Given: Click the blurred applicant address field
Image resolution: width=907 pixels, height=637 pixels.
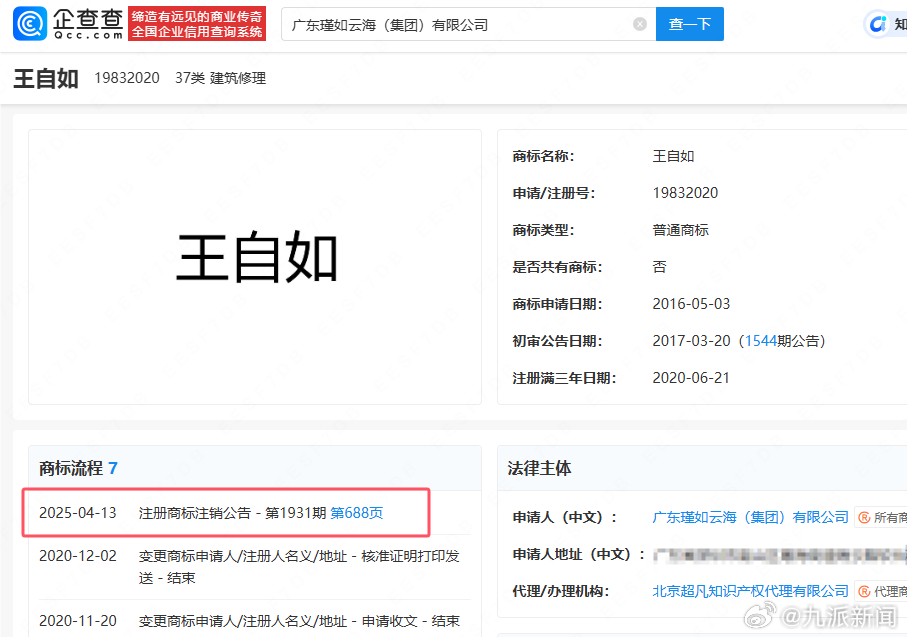Looking at the screenshot, I should pyautogui.click(x=780, y=555).
